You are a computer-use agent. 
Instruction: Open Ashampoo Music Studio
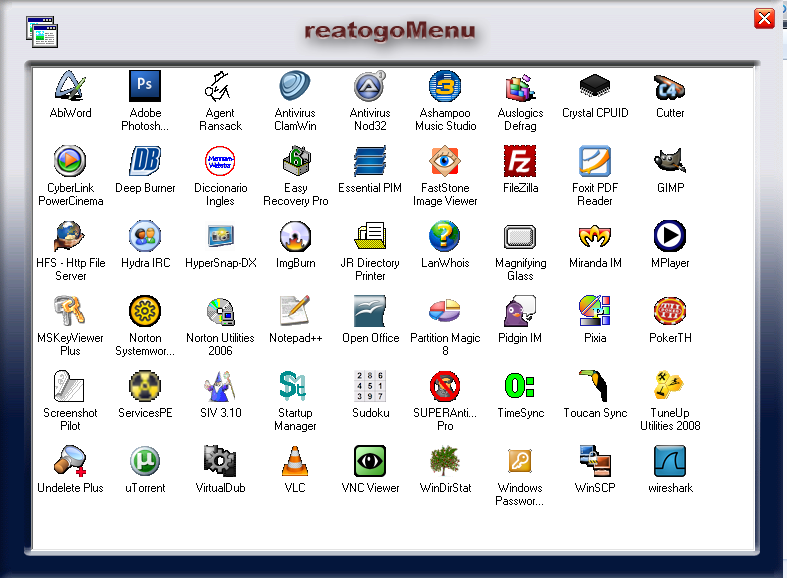click(x=445, y=86)
